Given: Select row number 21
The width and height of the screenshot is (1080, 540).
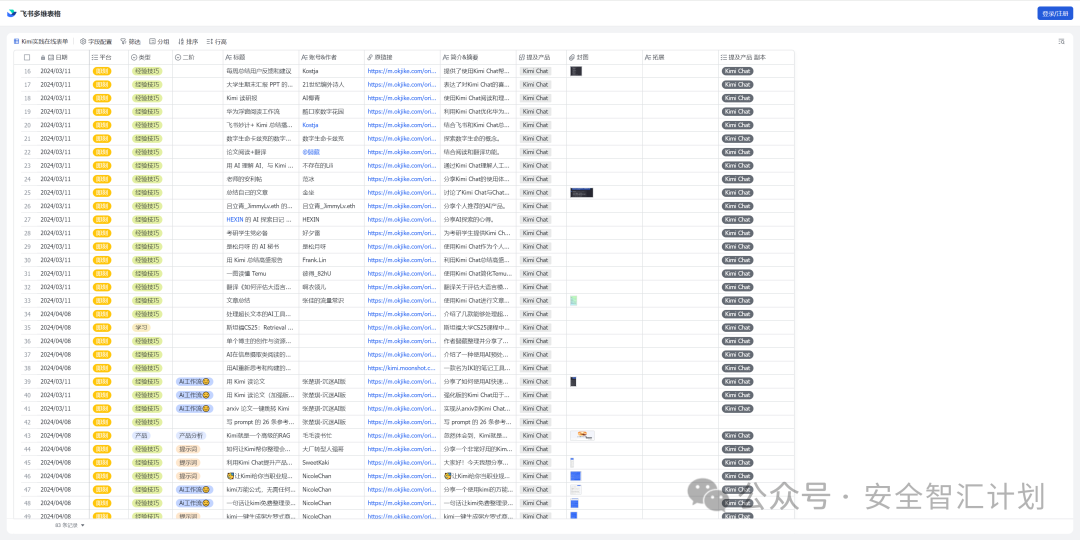Looking at the screenshot, I should pyautogui.click(x=27, y=138).
